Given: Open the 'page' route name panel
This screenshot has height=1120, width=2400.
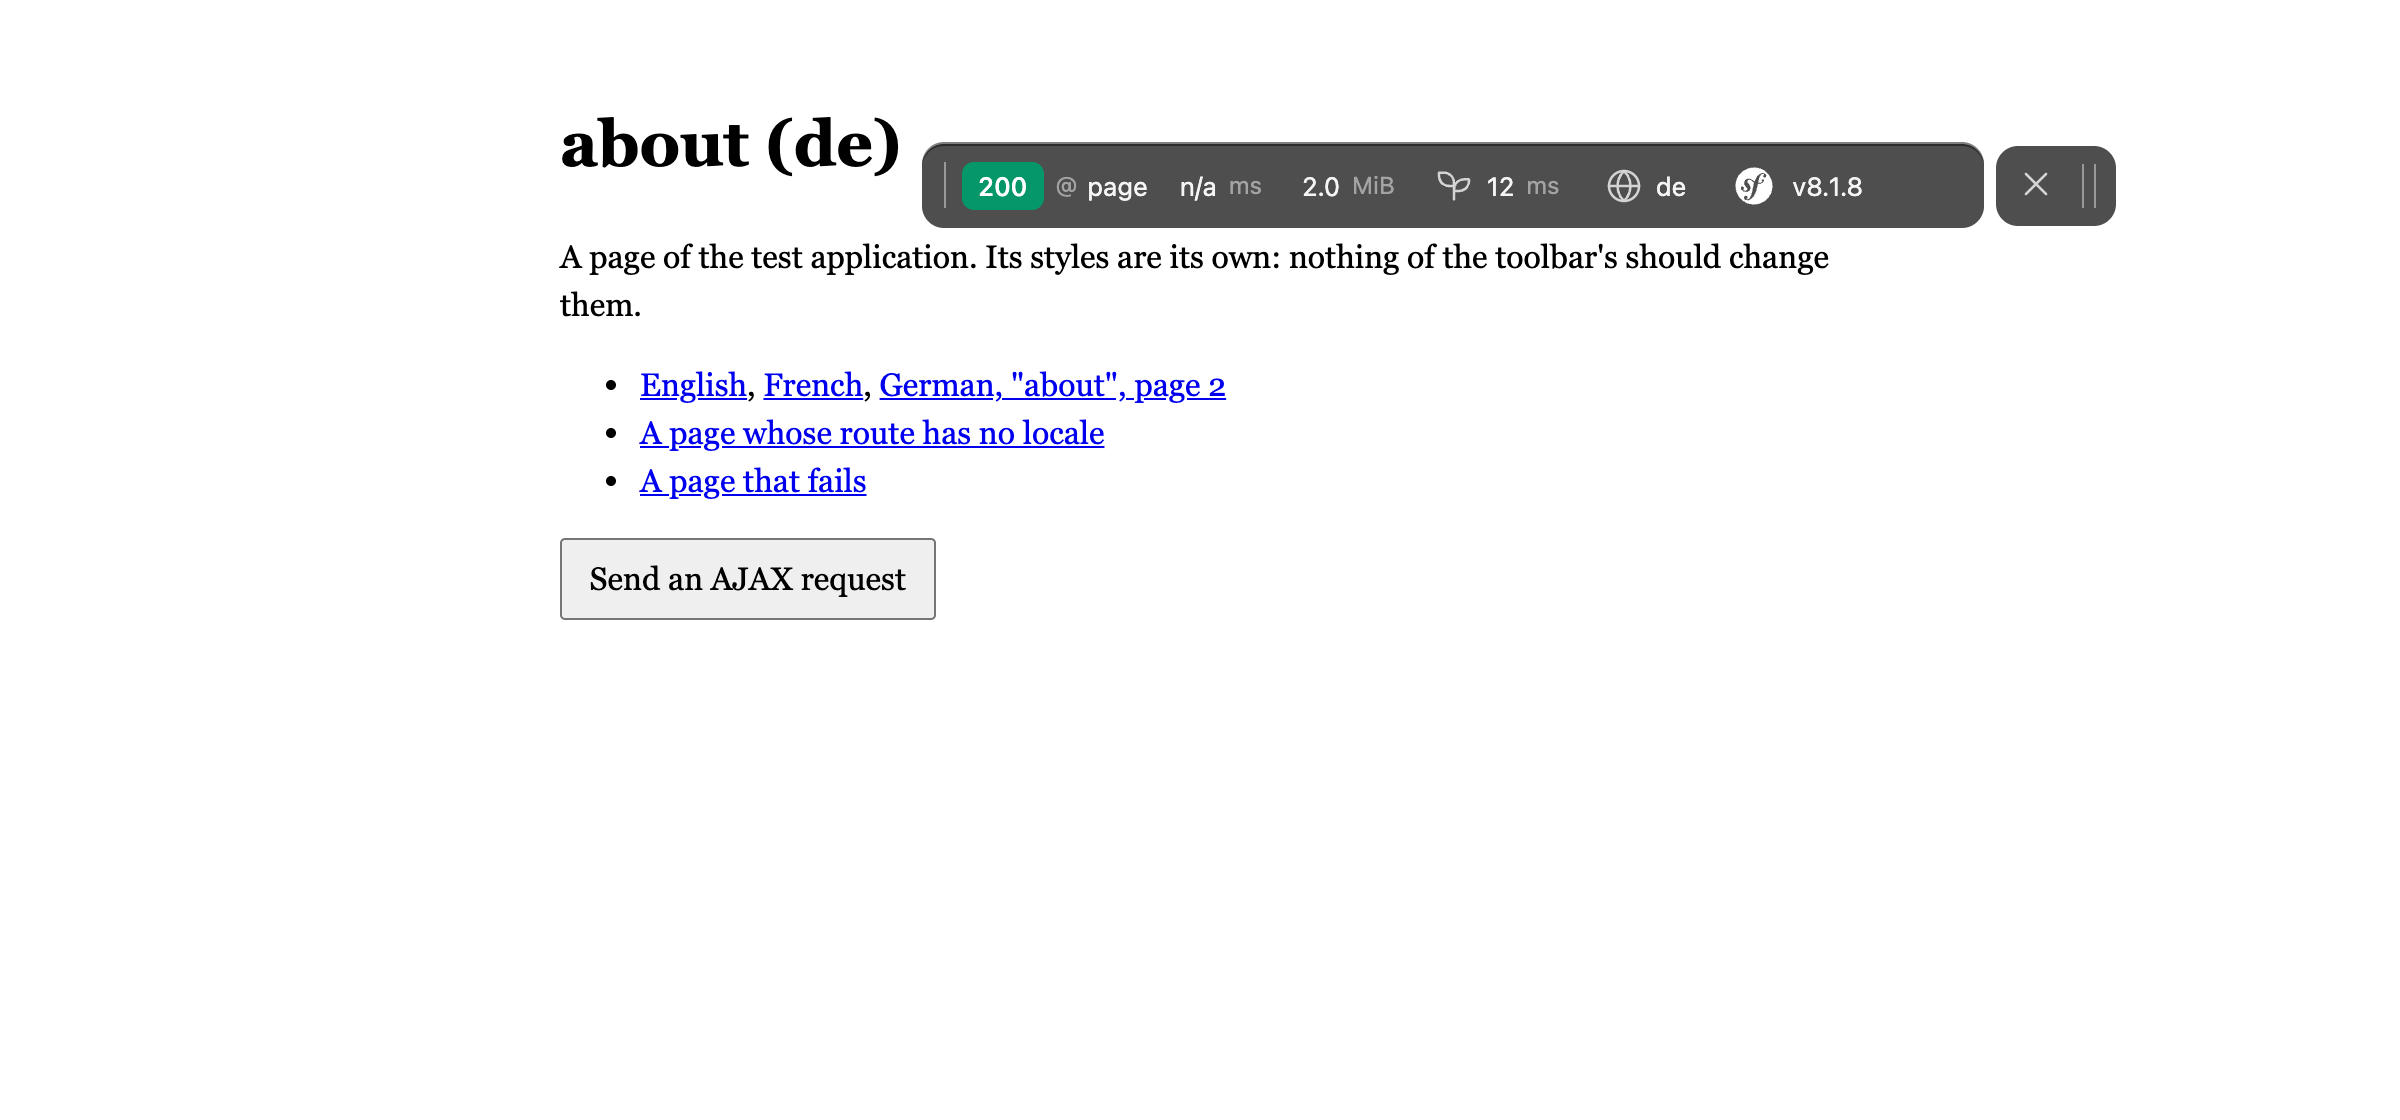Looking at the screenshot, I should (x=1117, y=187).
